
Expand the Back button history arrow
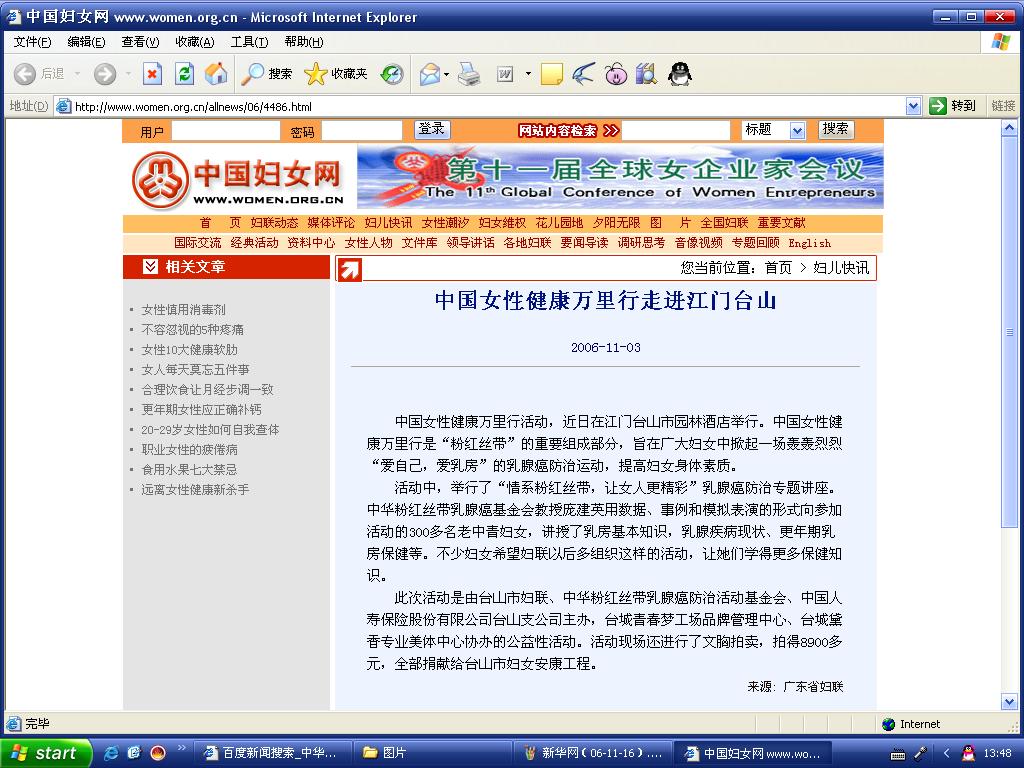click(x=77, y=74)
